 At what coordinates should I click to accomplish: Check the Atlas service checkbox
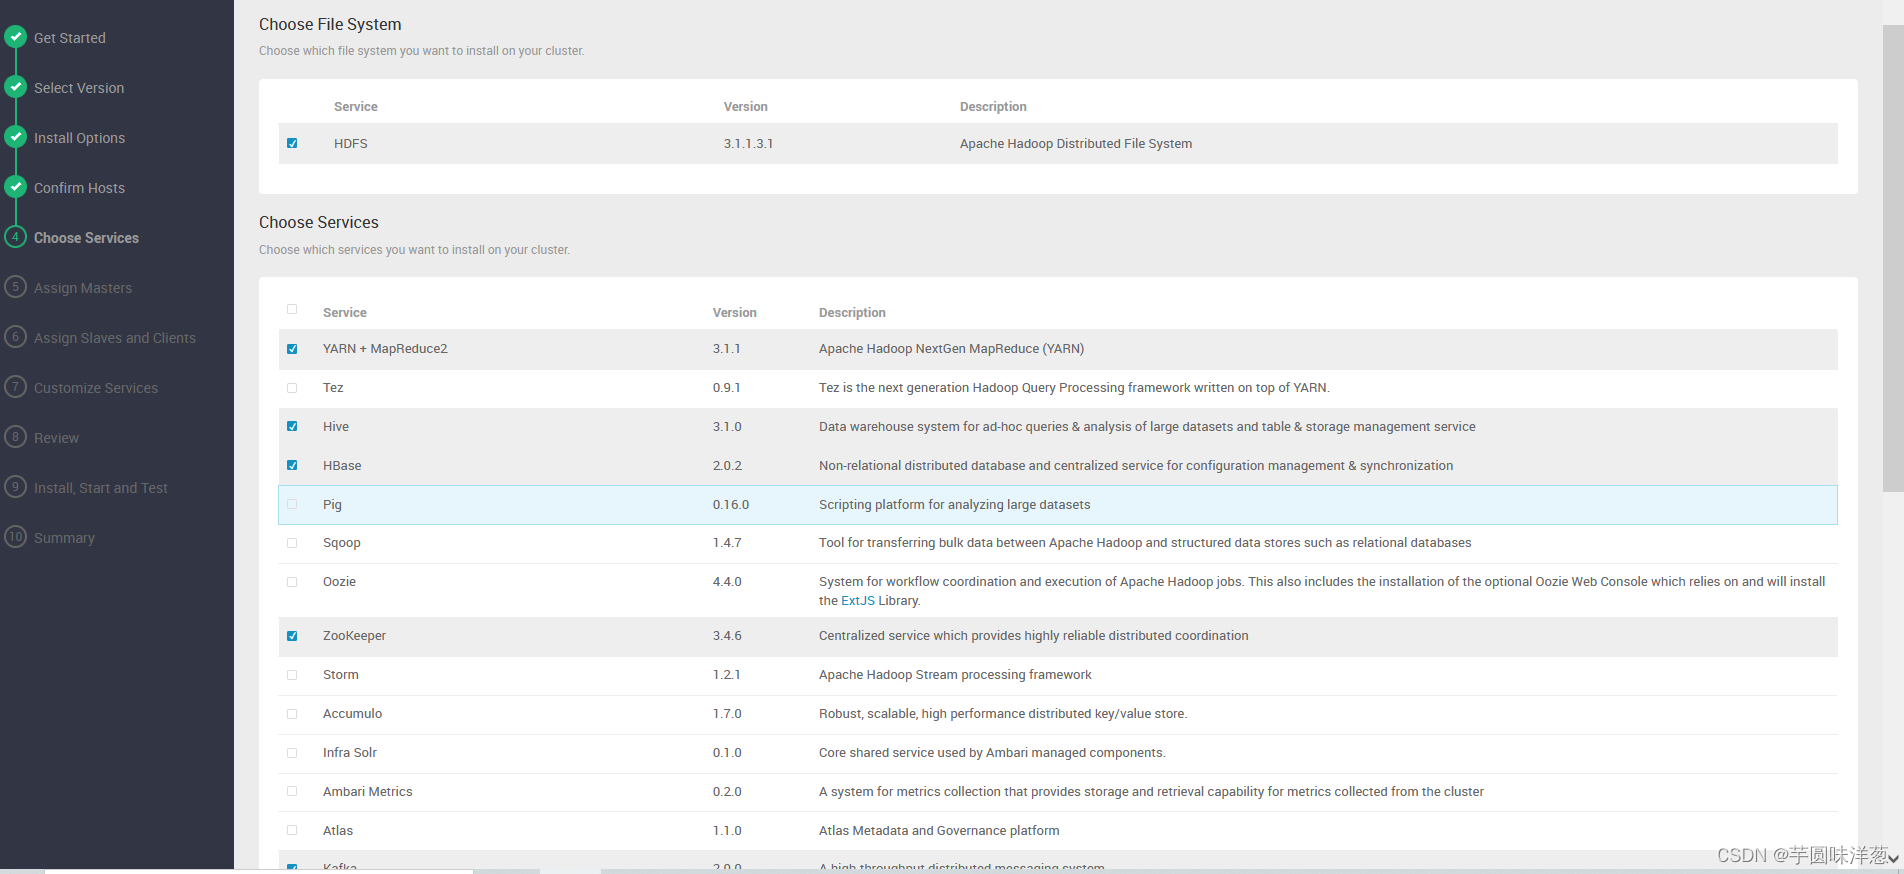point(292,830)
